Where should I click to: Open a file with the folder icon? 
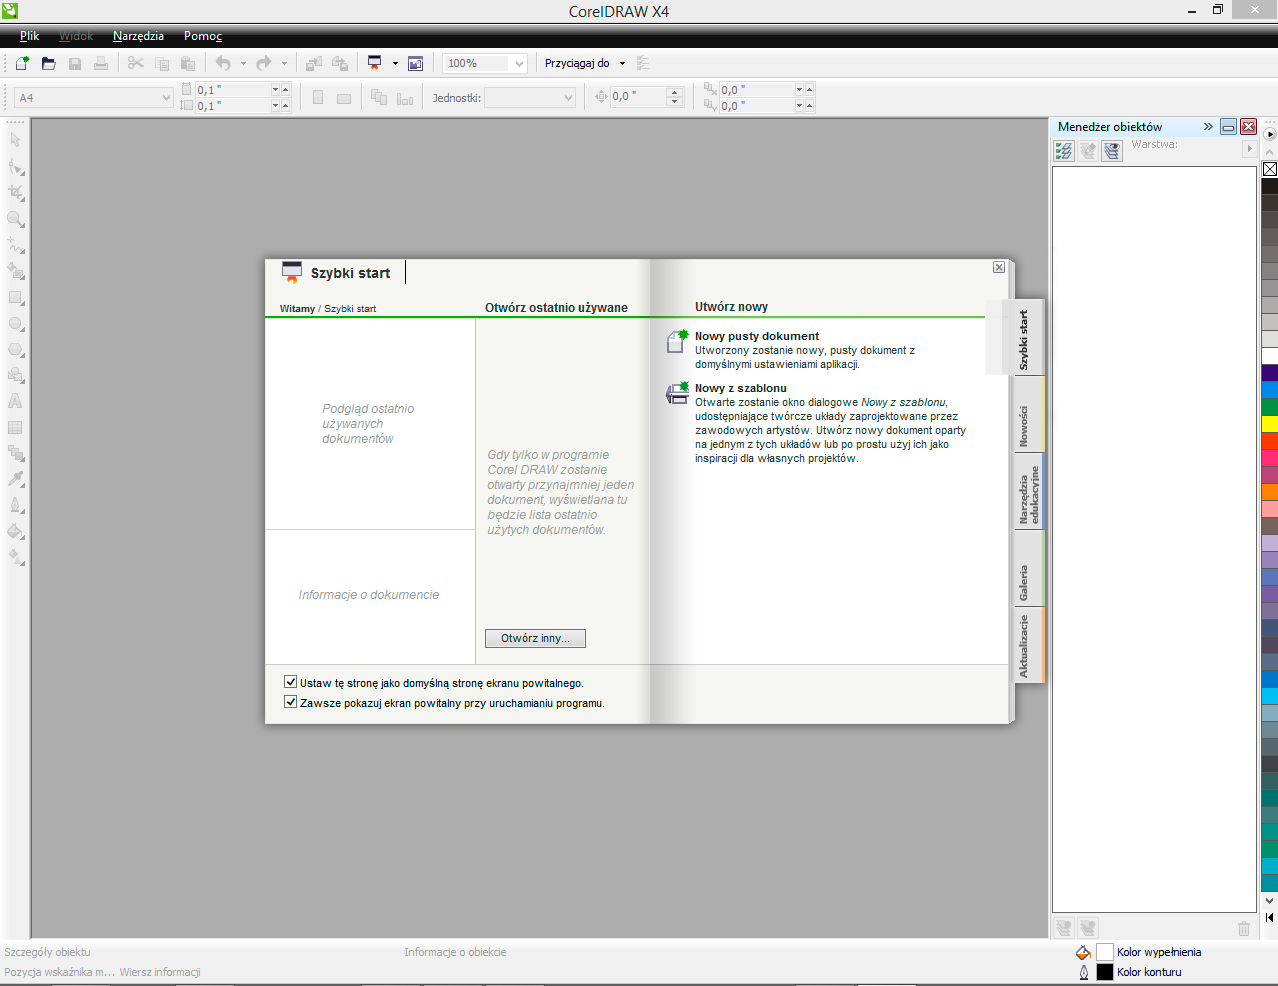pos(48,63)
